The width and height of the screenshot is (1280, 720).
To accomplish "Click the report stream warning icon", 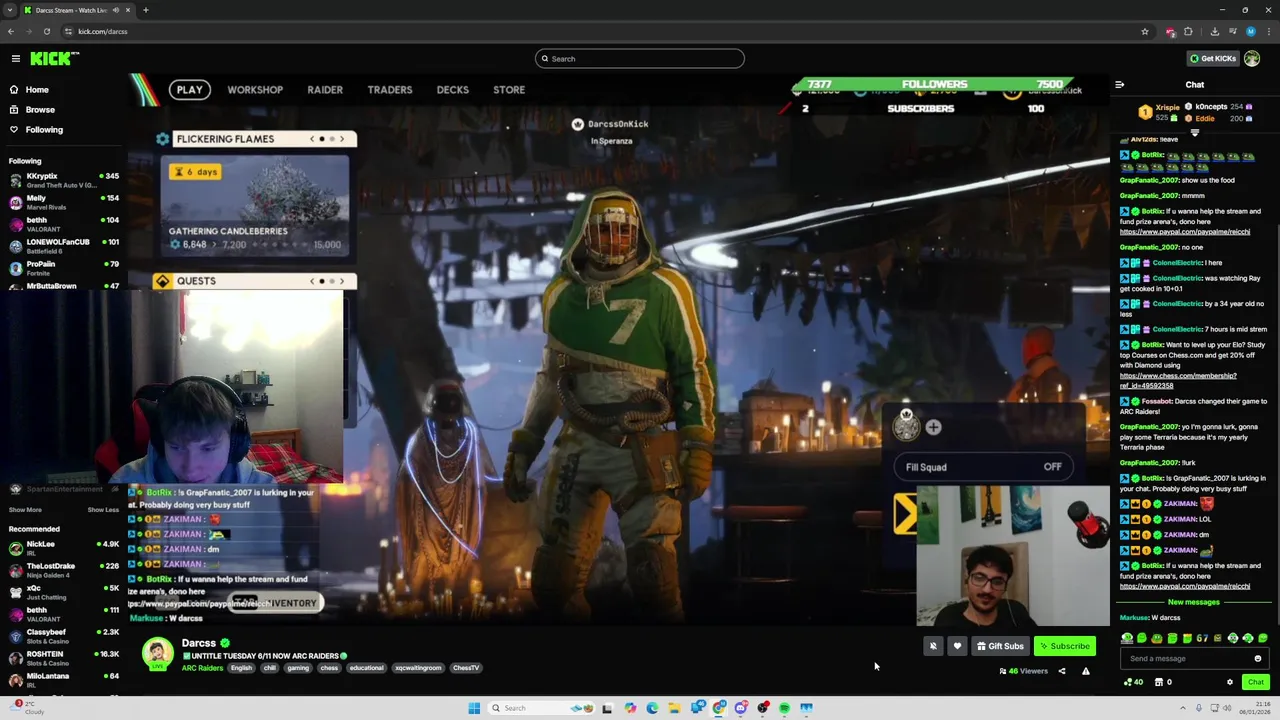I will [1085, 671].
